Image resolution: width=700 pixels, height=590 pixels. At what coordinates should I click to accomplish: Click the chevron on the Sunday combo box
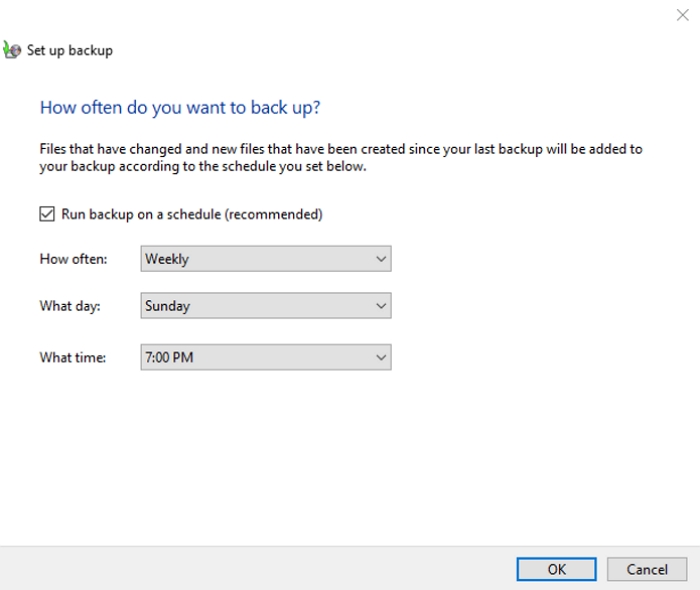[x=380, y=306]
